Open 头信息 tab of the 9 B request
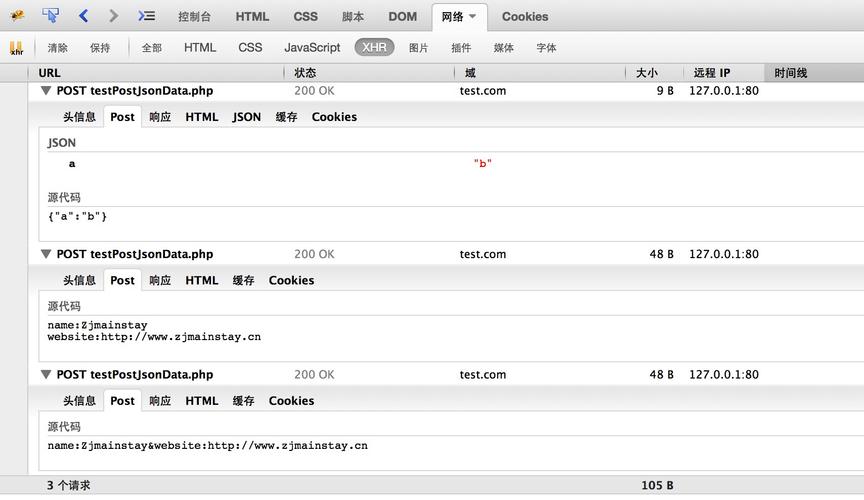This screenshot has width=864, height=500. (x=79, y=117)
